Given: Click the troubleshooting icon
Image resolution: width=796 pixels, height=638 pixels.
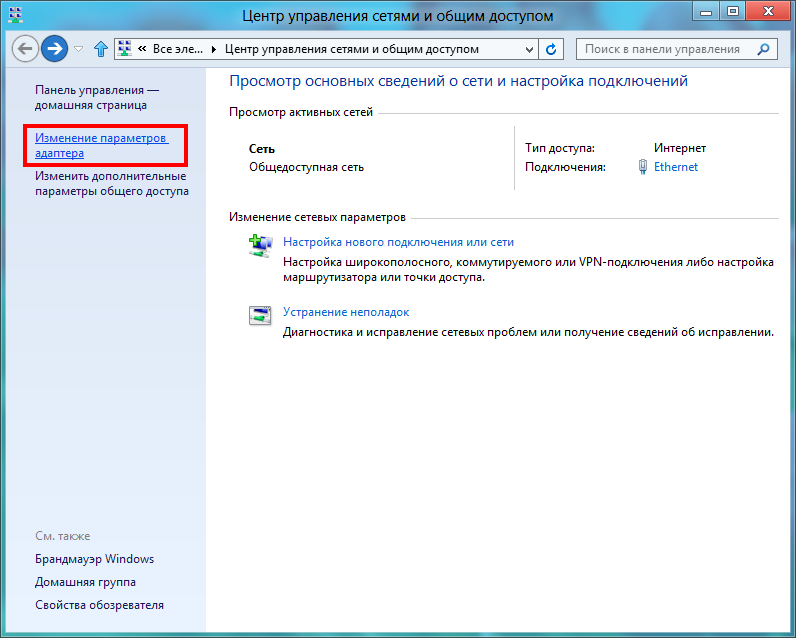Looking at the screenshot, I should pos(260,315).
